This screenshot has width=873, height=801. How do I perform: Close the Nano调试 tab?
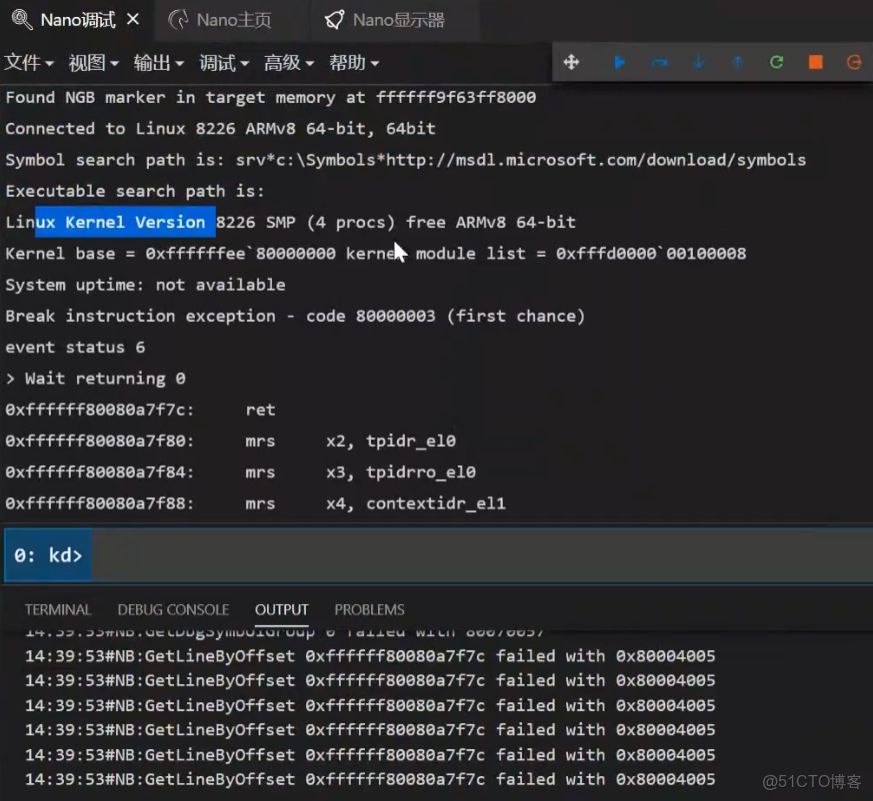coord(133,19)
